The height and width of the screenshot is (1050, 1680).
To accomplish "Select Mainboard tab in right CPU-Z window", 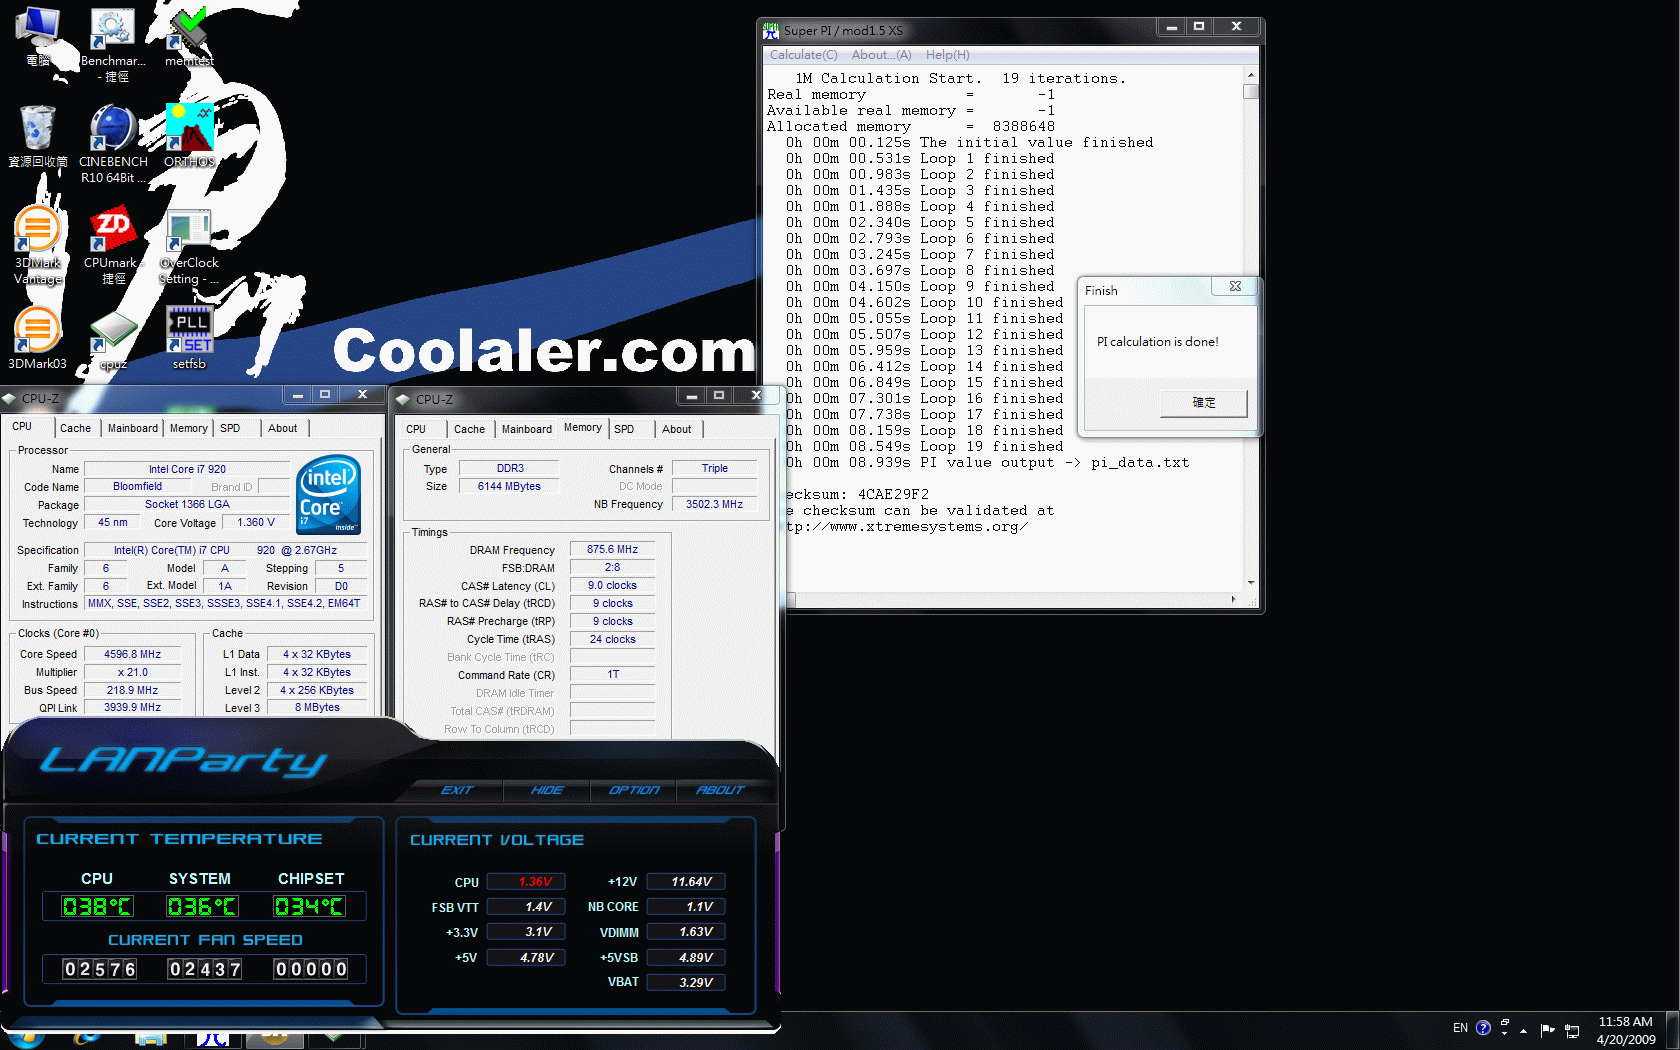I will pos(527,429).
